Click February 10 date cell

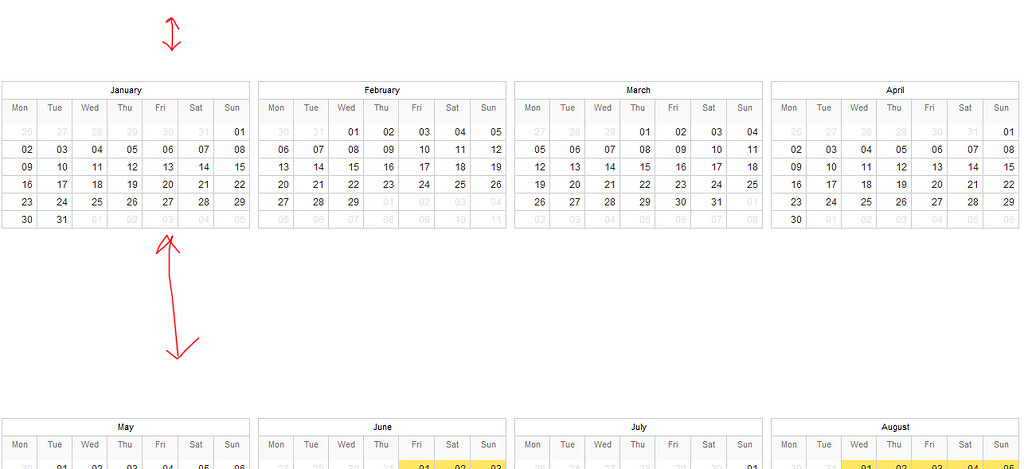417,150
